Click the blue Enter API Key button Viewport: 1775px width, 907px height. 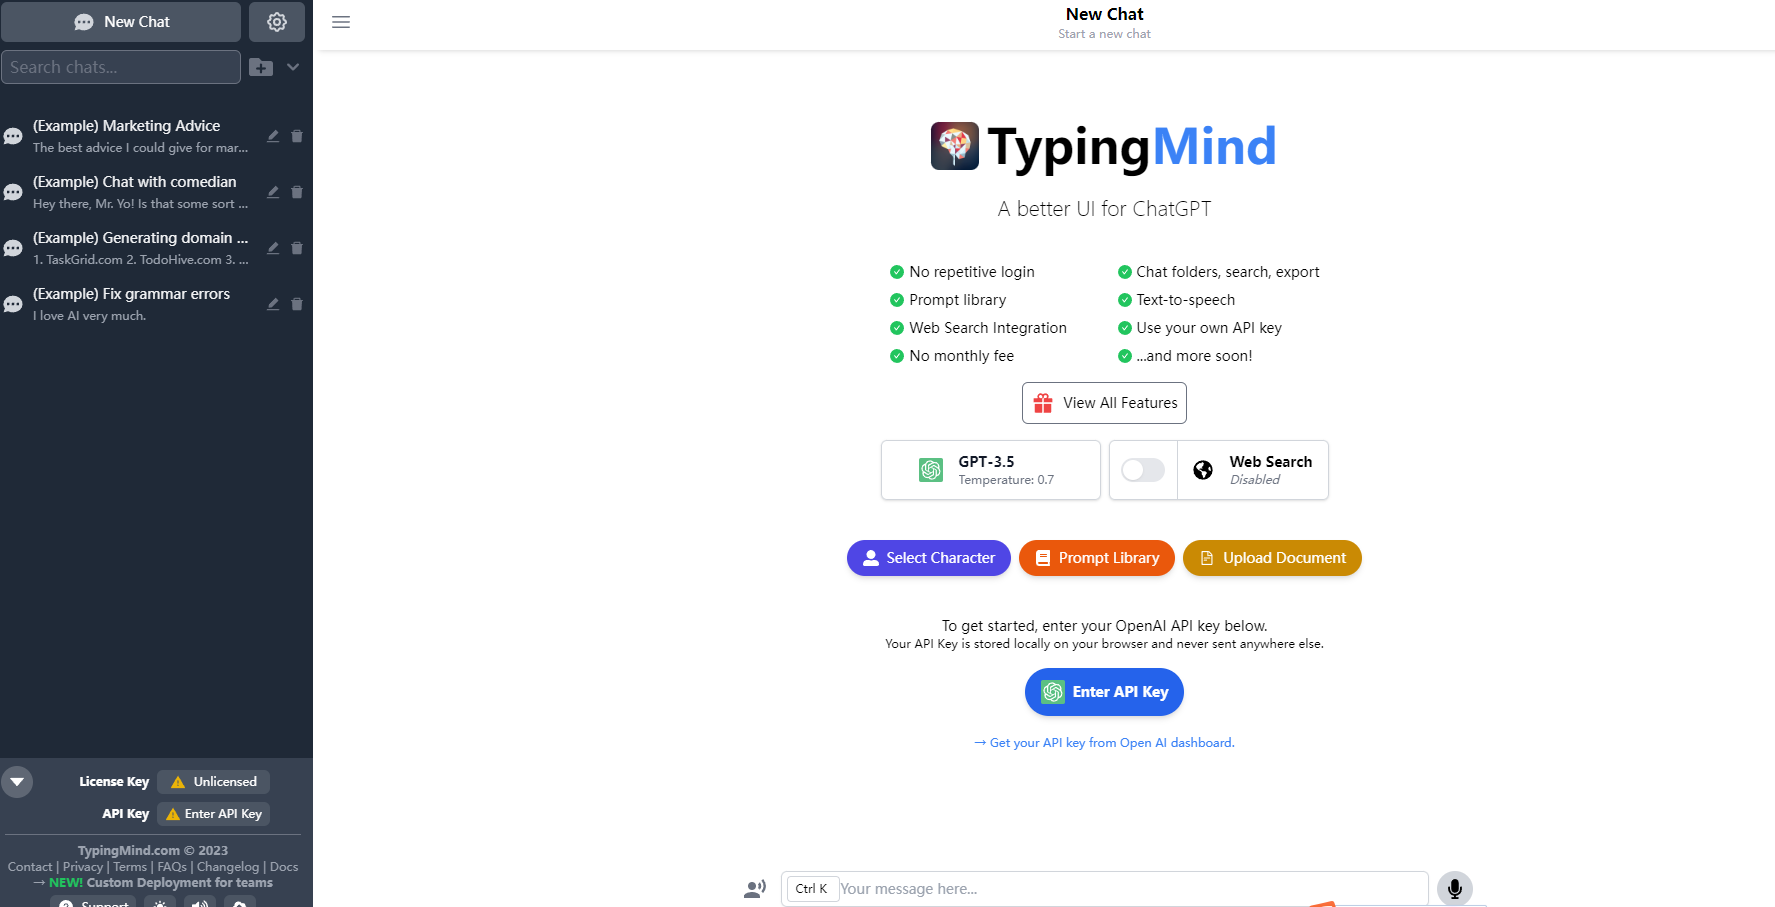(1104, 692)
